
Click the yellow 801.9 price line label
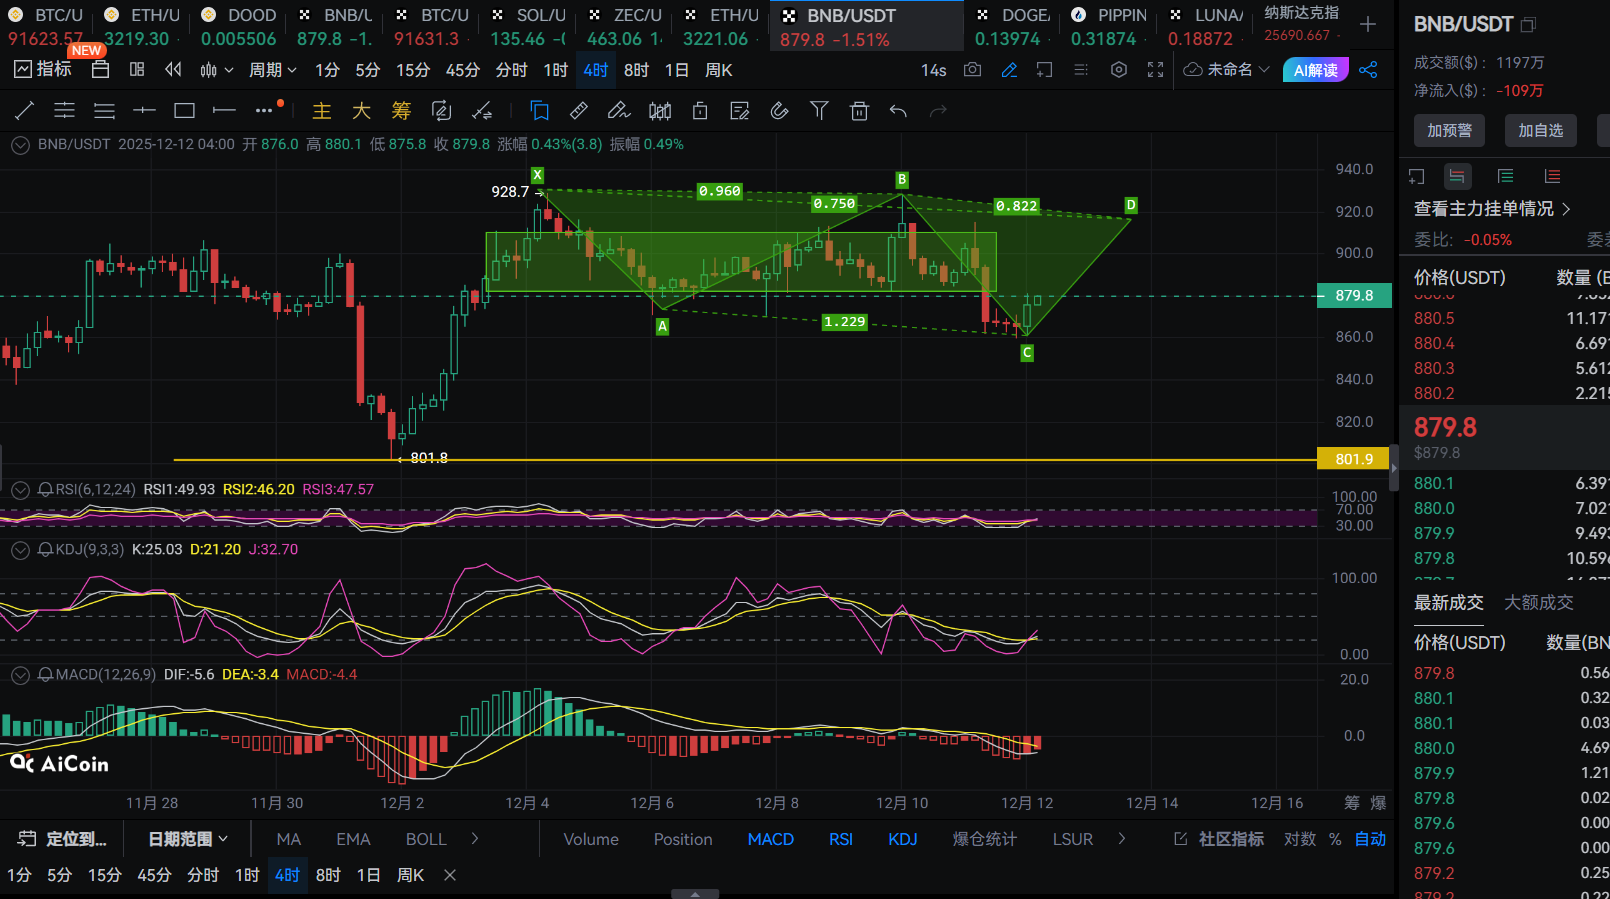tap(1354, 459)
